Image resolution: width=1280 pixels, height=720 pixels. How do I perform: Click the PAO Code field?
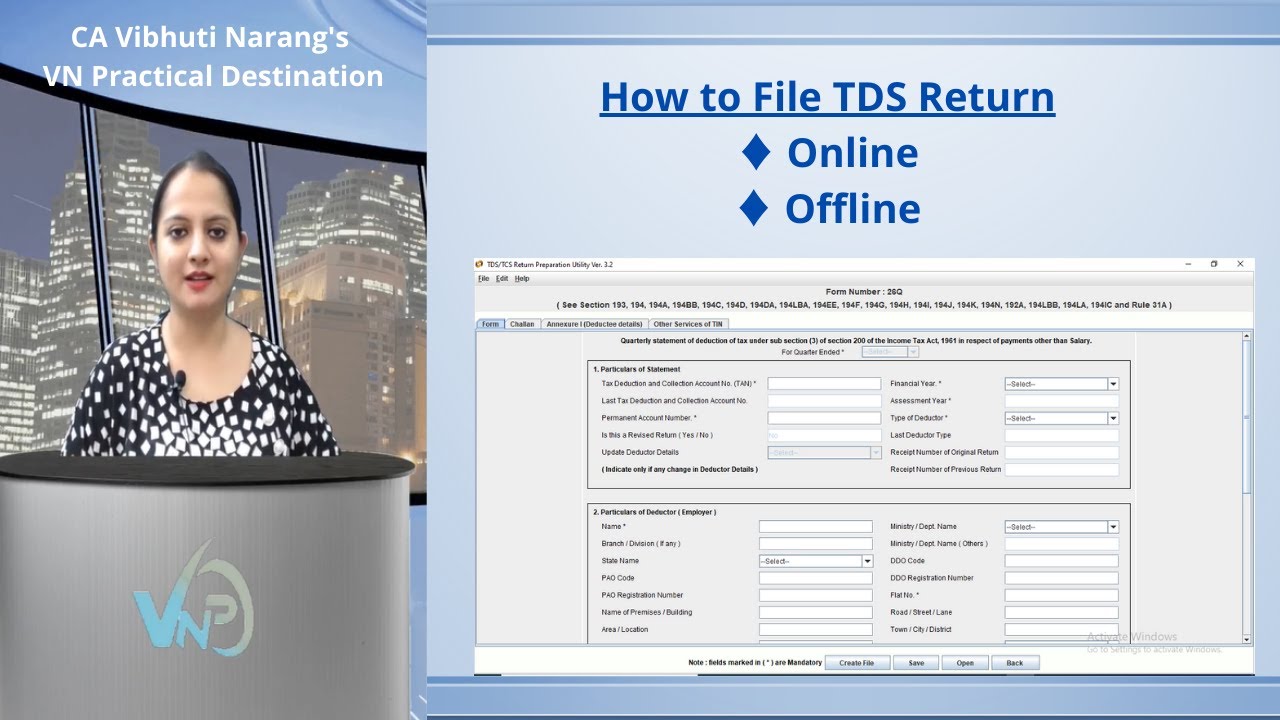click(816, 578)
